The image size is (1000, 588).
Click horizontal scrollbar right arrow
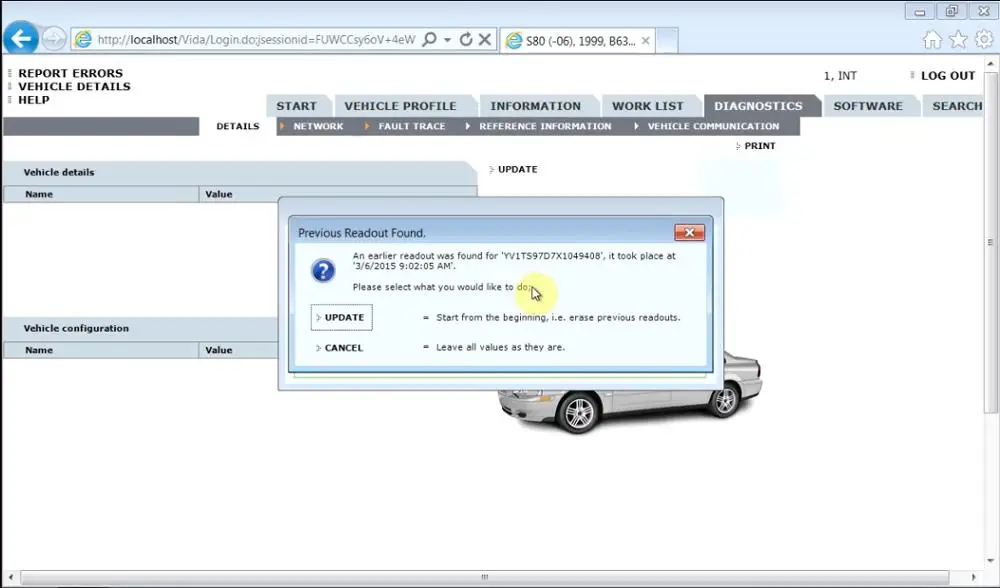click(x=973, y=577)
